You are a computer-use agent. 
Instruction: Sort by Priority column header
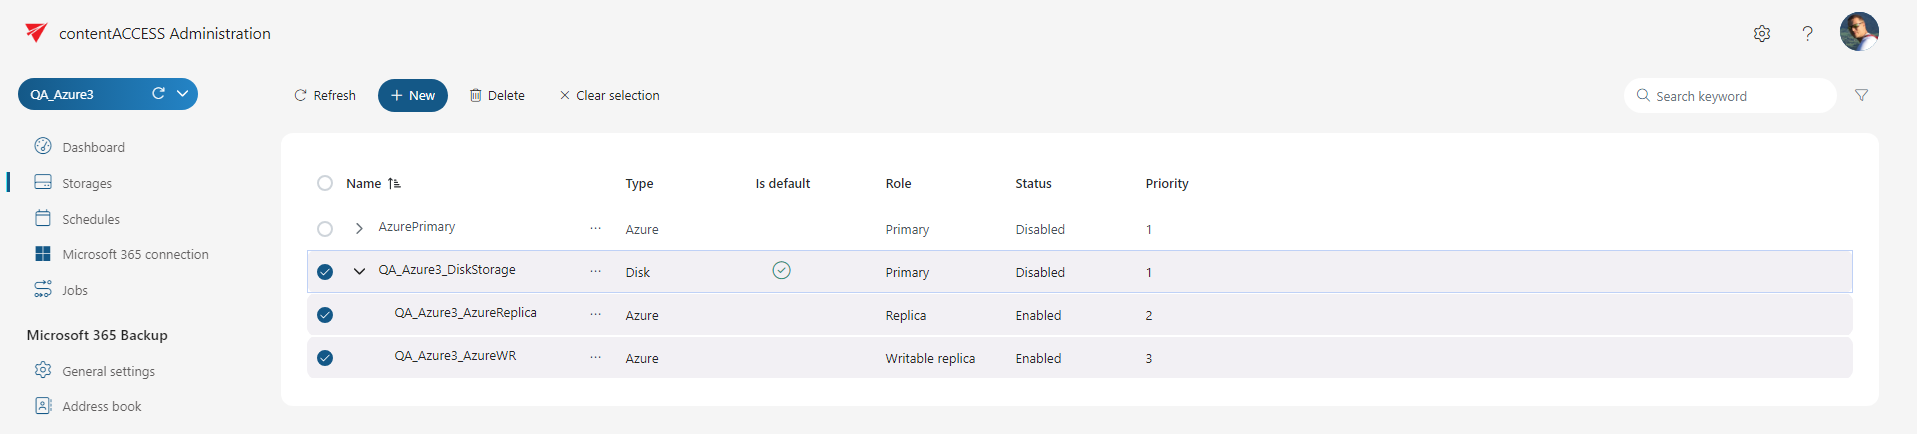[1167, 183]
